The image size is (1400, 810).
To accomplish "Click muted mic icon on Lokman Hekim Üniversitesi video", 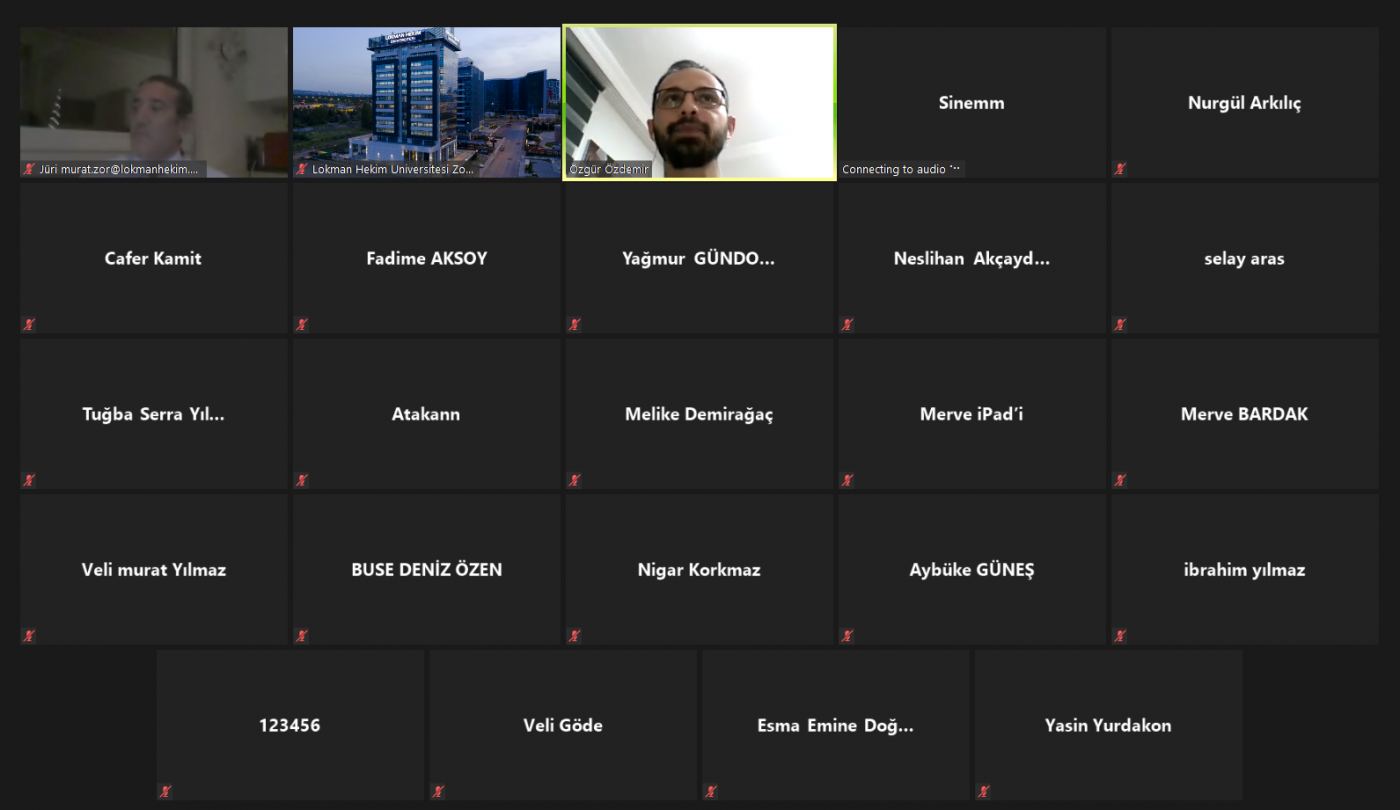I will [302, 169].
